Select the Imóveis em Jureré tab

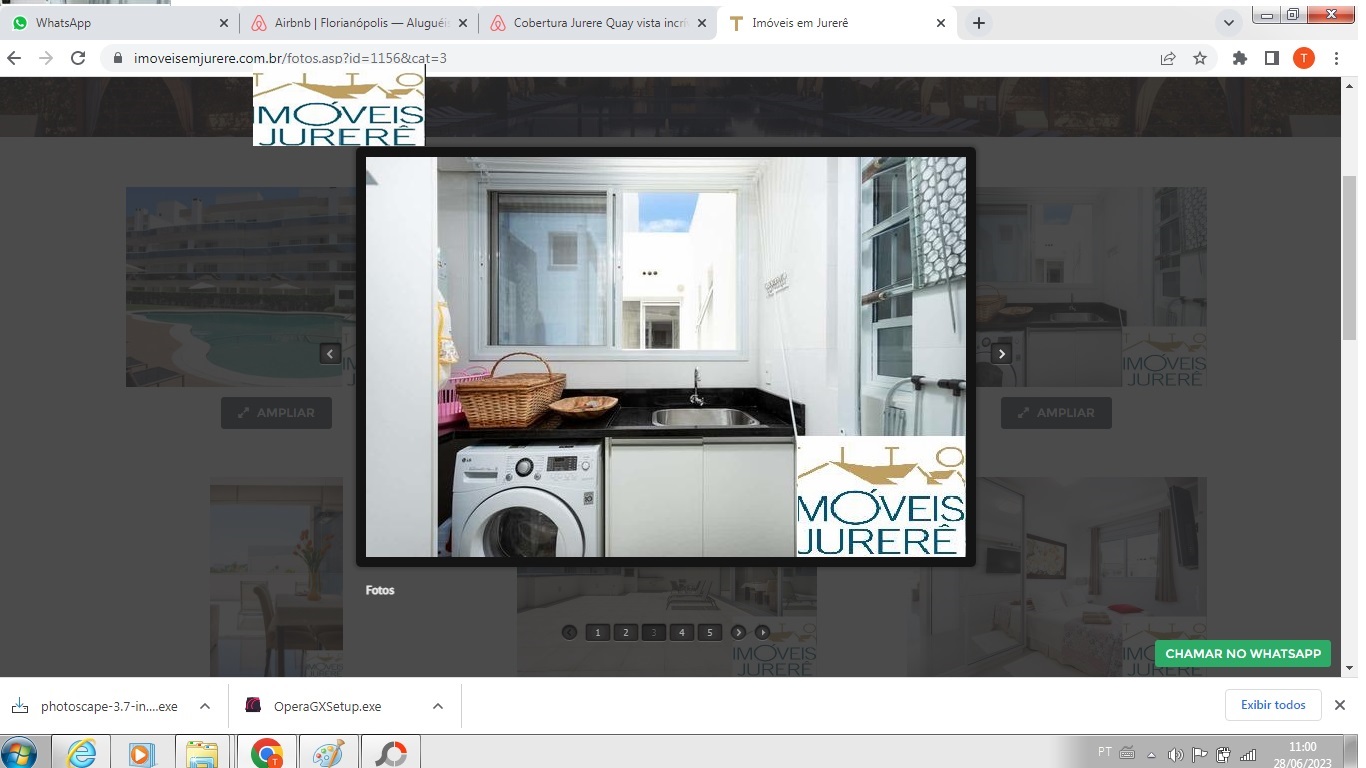click(x=837, y=23)
